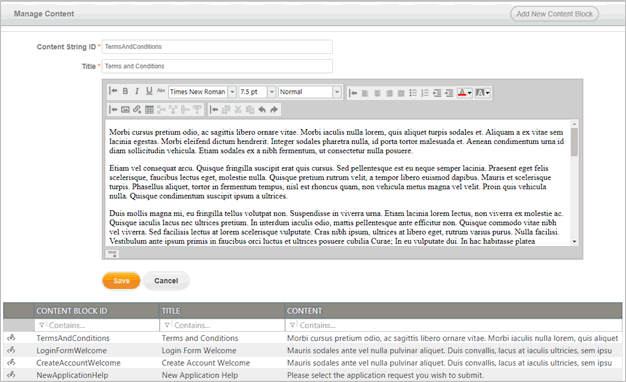
Task: Increase indent of paragraph
Action: pyautogui.click(x=449, y=93)
